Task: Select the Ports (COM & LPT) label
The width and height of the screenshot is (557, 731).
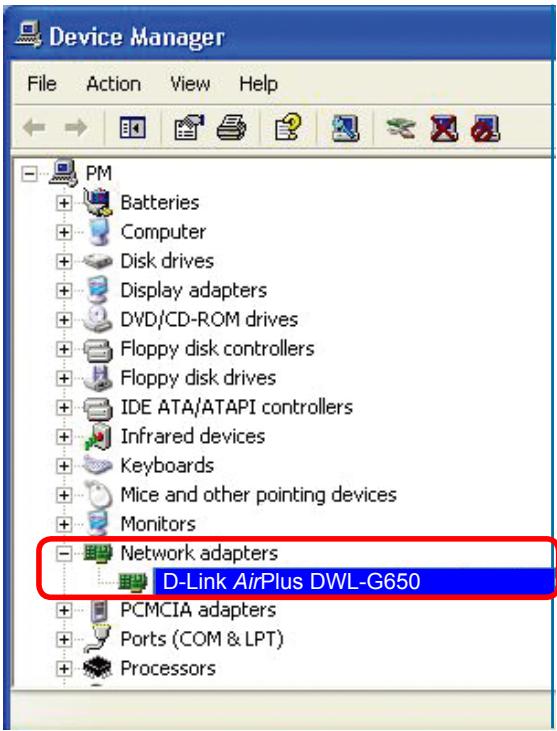Action: tap(202, 640)
